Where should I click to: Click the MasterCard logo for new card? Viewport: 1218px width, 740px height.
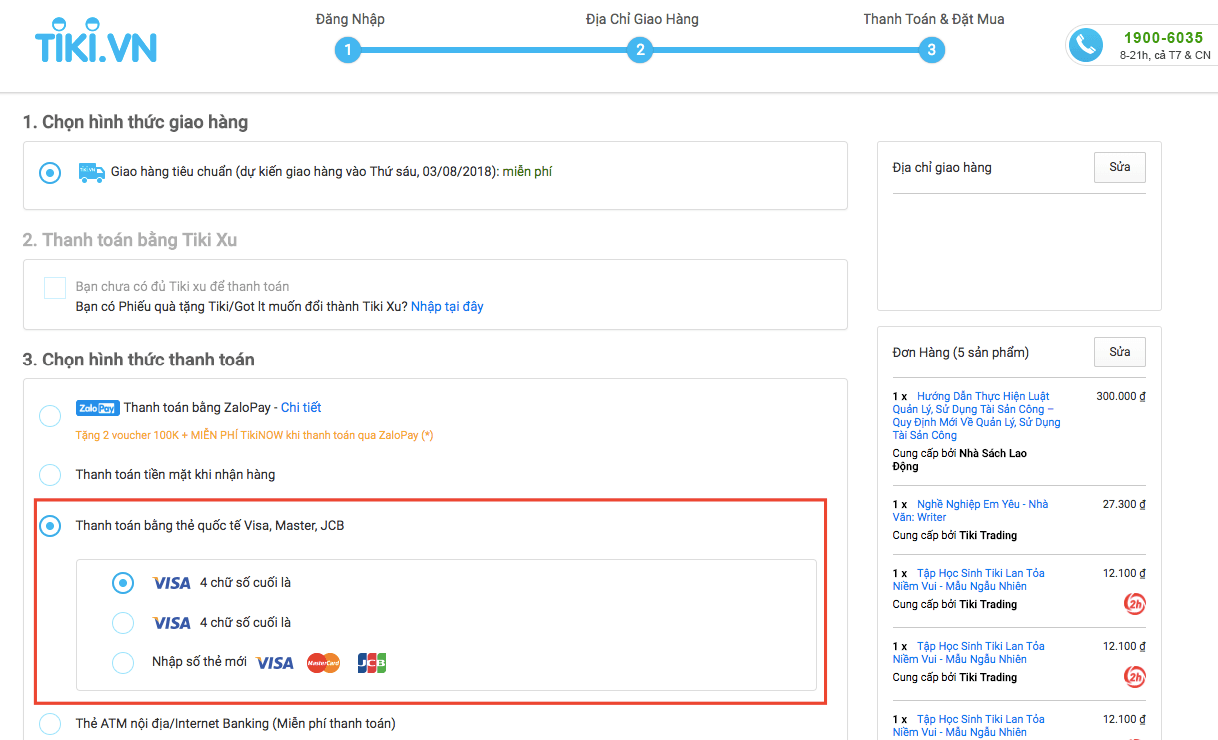323,663
